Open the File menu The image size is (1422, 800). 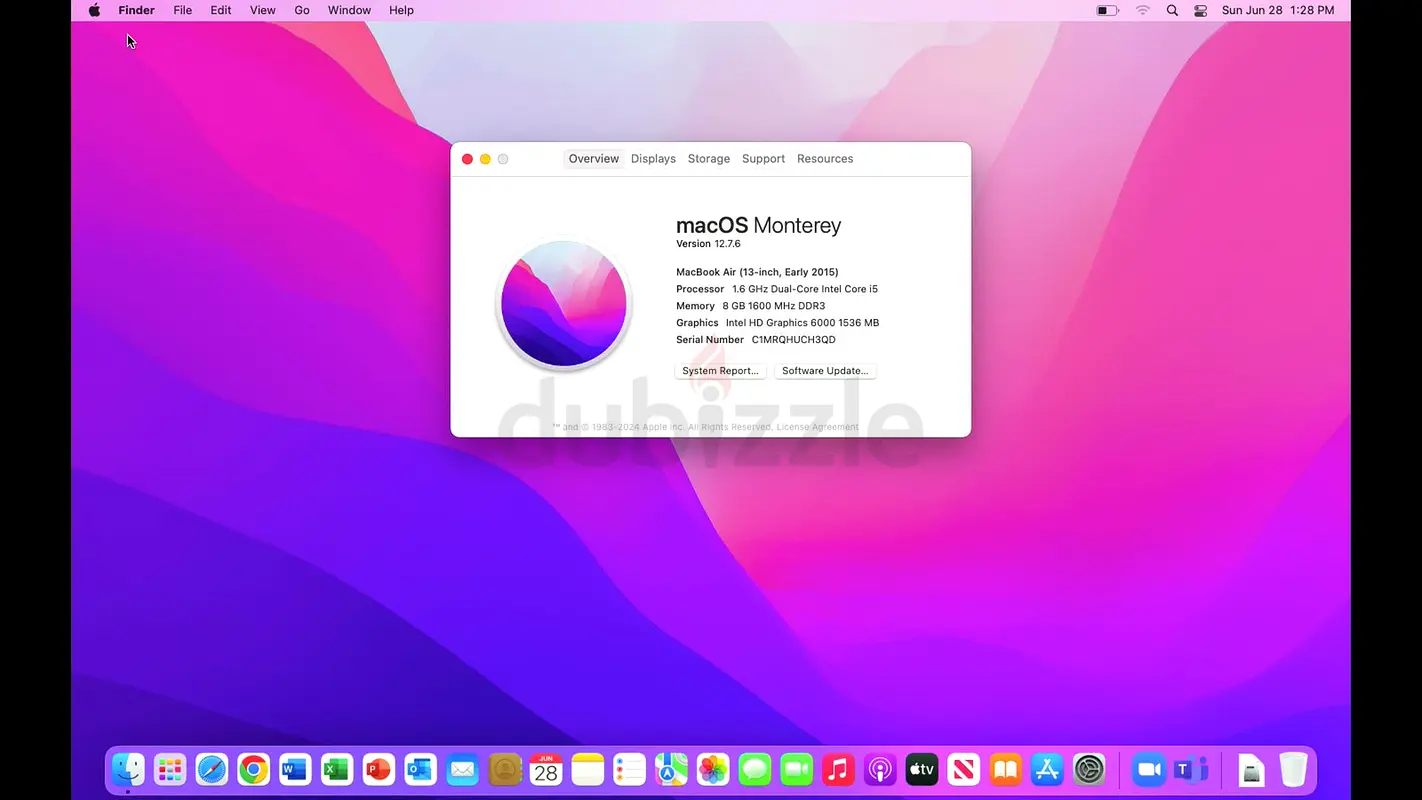(183, 10)
